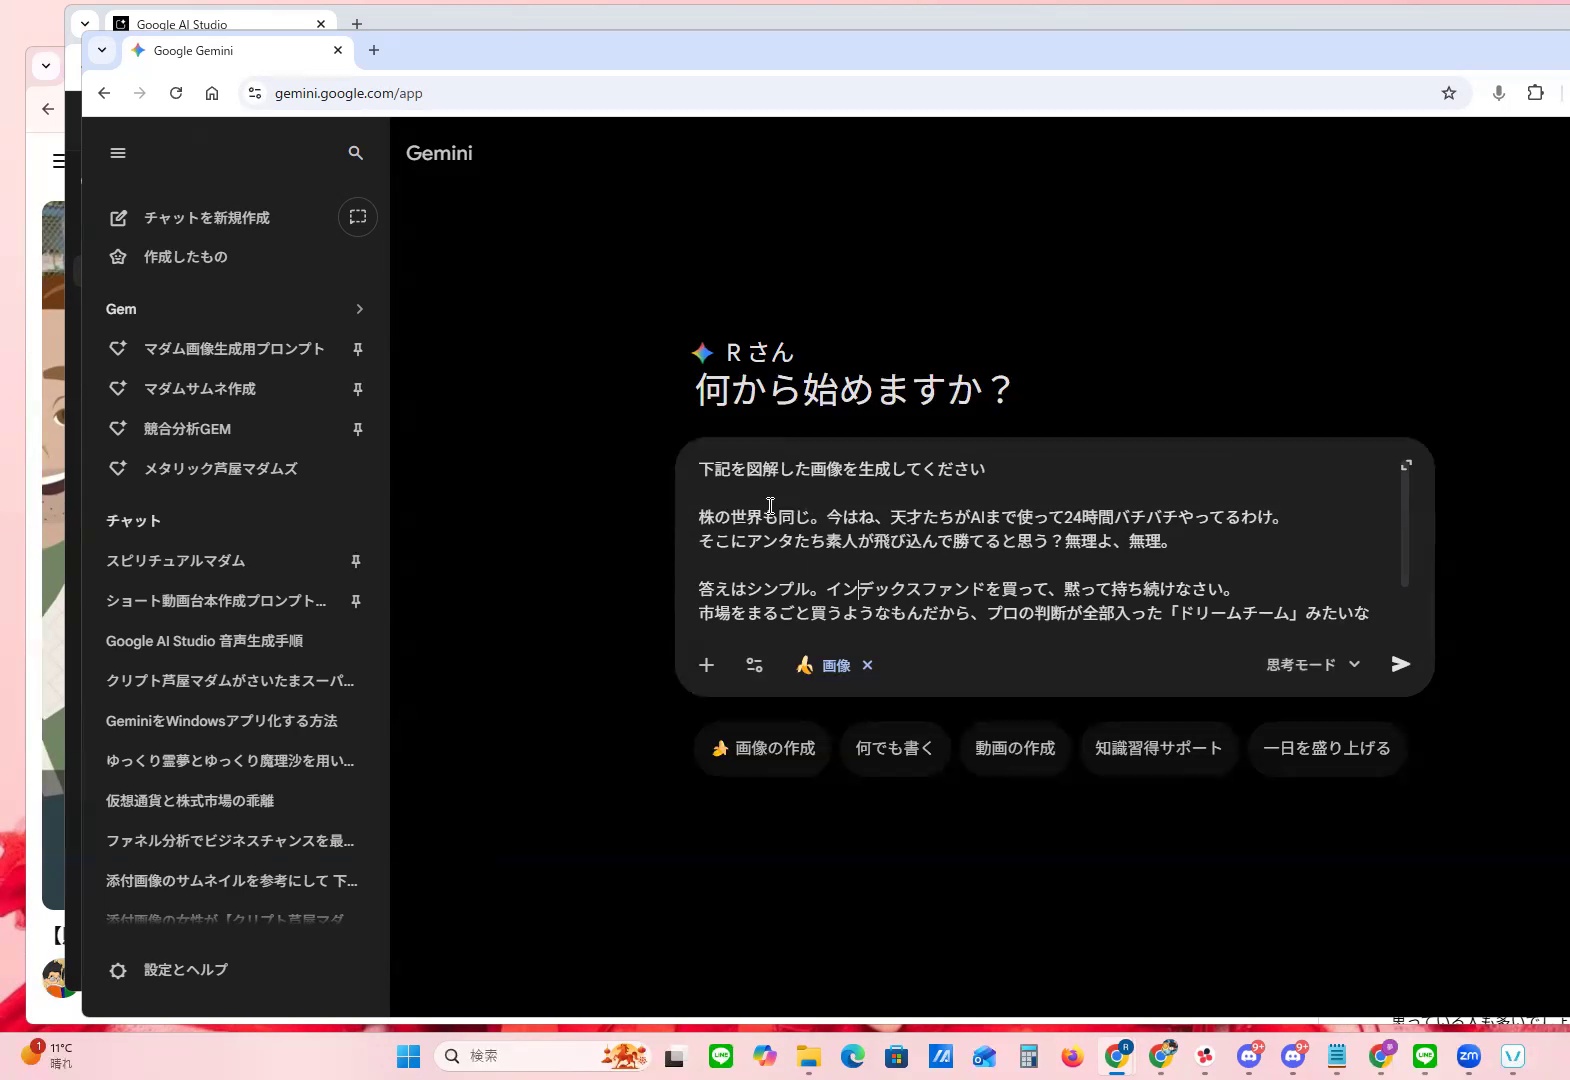Select the 画像 banana tool chip
This screenshot has height=1080, width=1570.
coord(824,665)
